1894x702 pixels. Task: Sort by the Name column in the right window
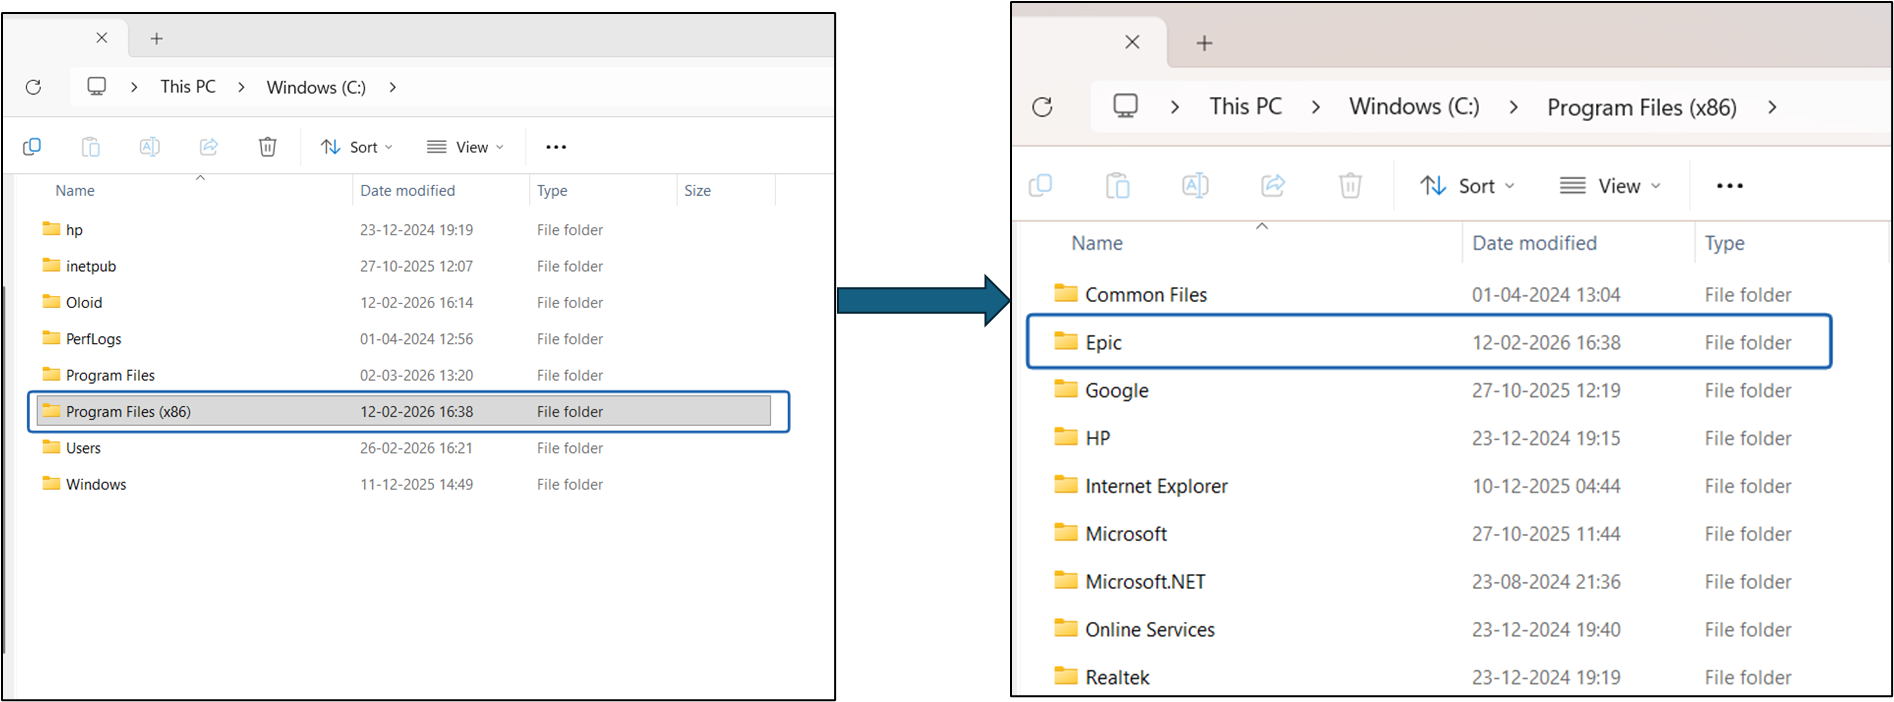1097,243
